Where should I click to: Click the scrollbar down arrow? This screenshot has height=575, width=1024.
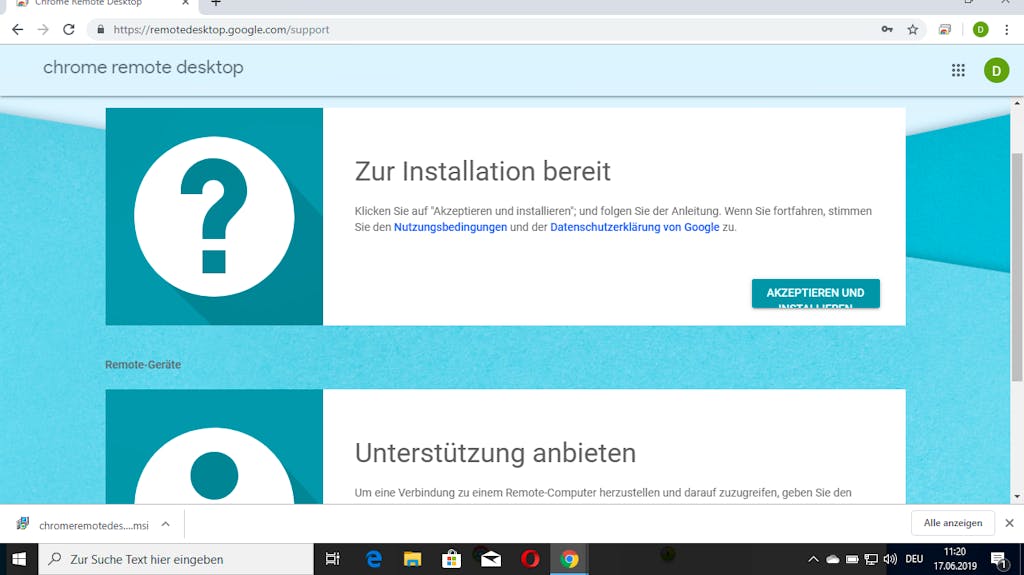(x=1017, y=497)
